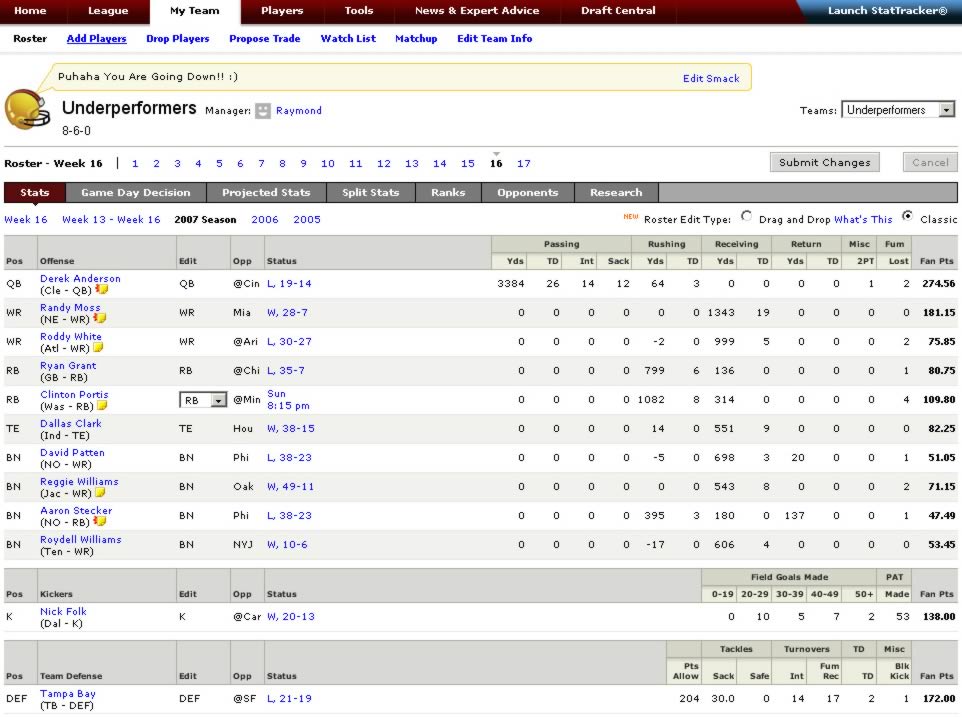Viewport: 962px width, 717px height.
Task: Launch StatTracker
Action: pos(887,10)
